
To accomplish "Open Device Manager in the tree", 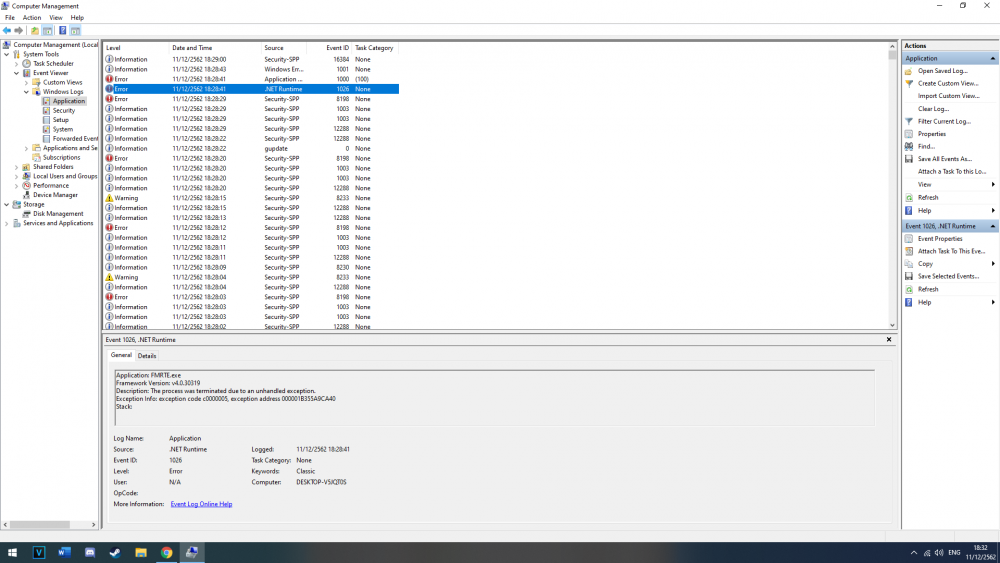I will click(55, 195).
